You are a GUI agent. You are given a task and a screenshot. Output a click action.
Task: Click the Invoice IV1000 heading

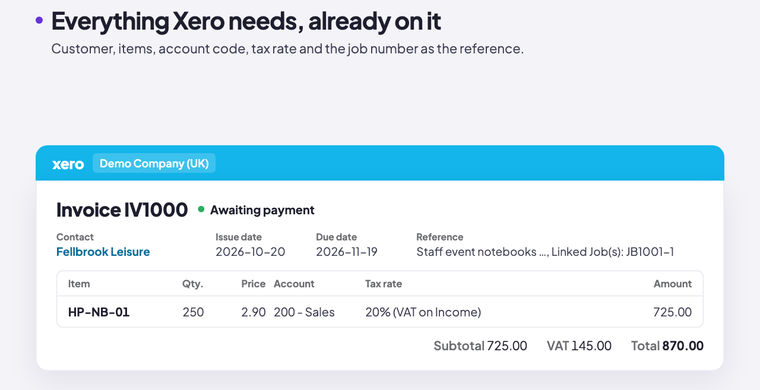tap(122, 210)
